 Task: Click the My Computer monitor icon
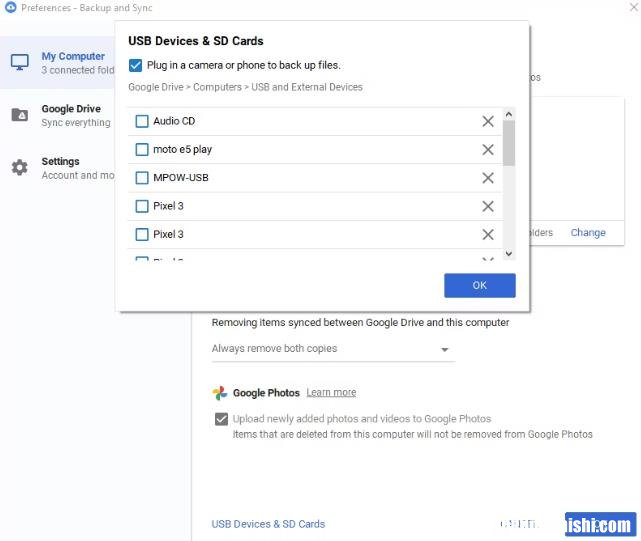pos(20,62)
